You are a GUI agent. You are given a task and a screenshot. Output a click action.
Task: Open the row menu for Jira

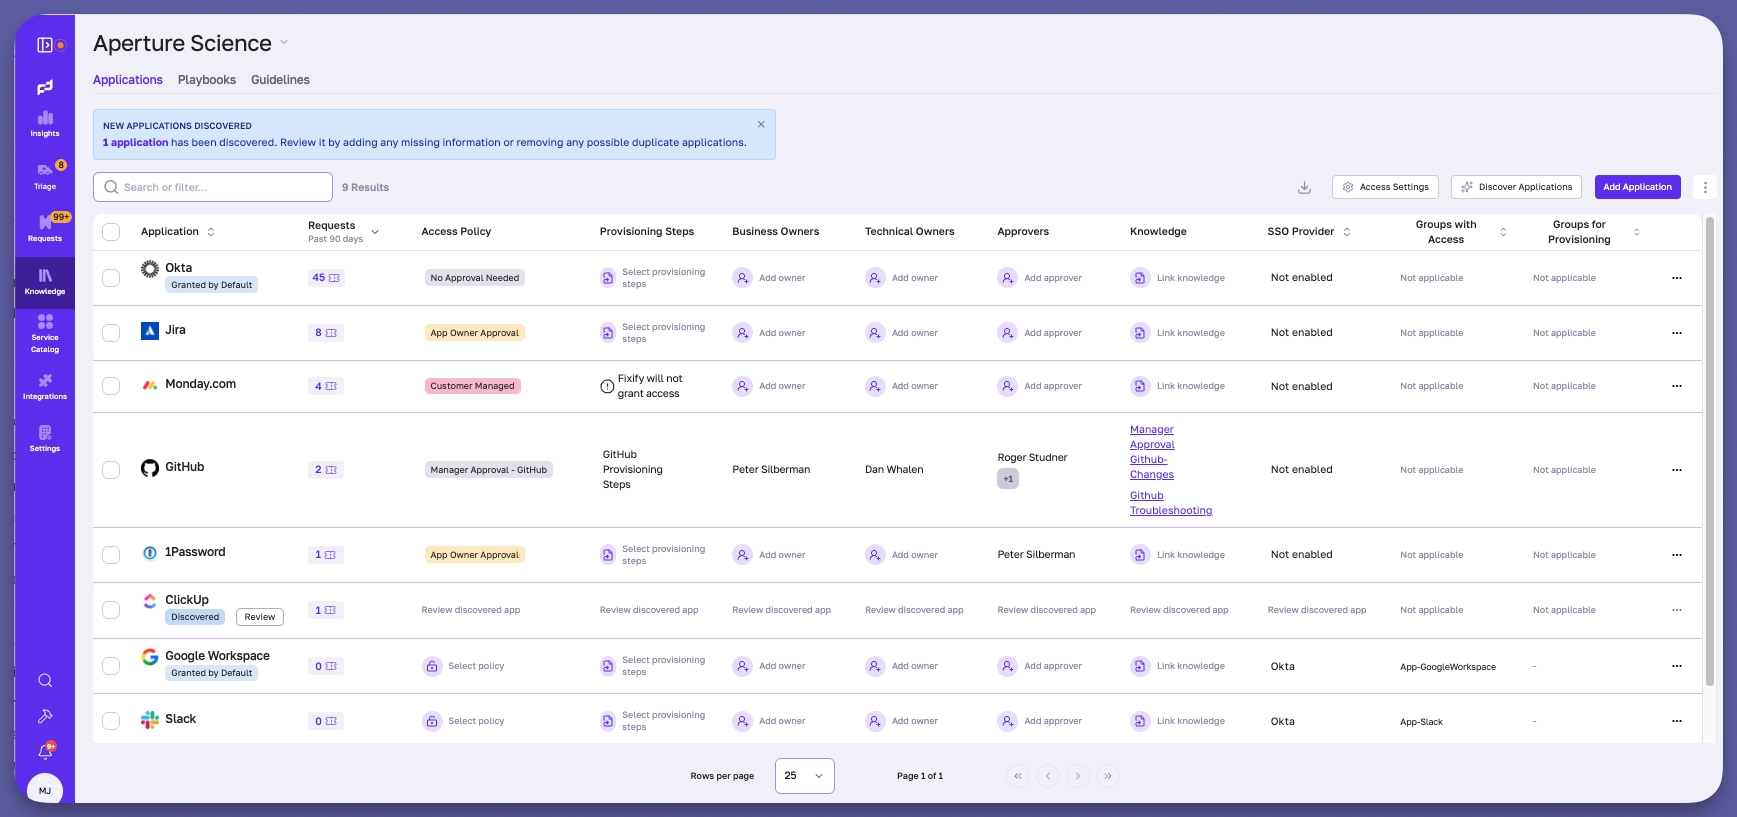tap(1677, 333)
